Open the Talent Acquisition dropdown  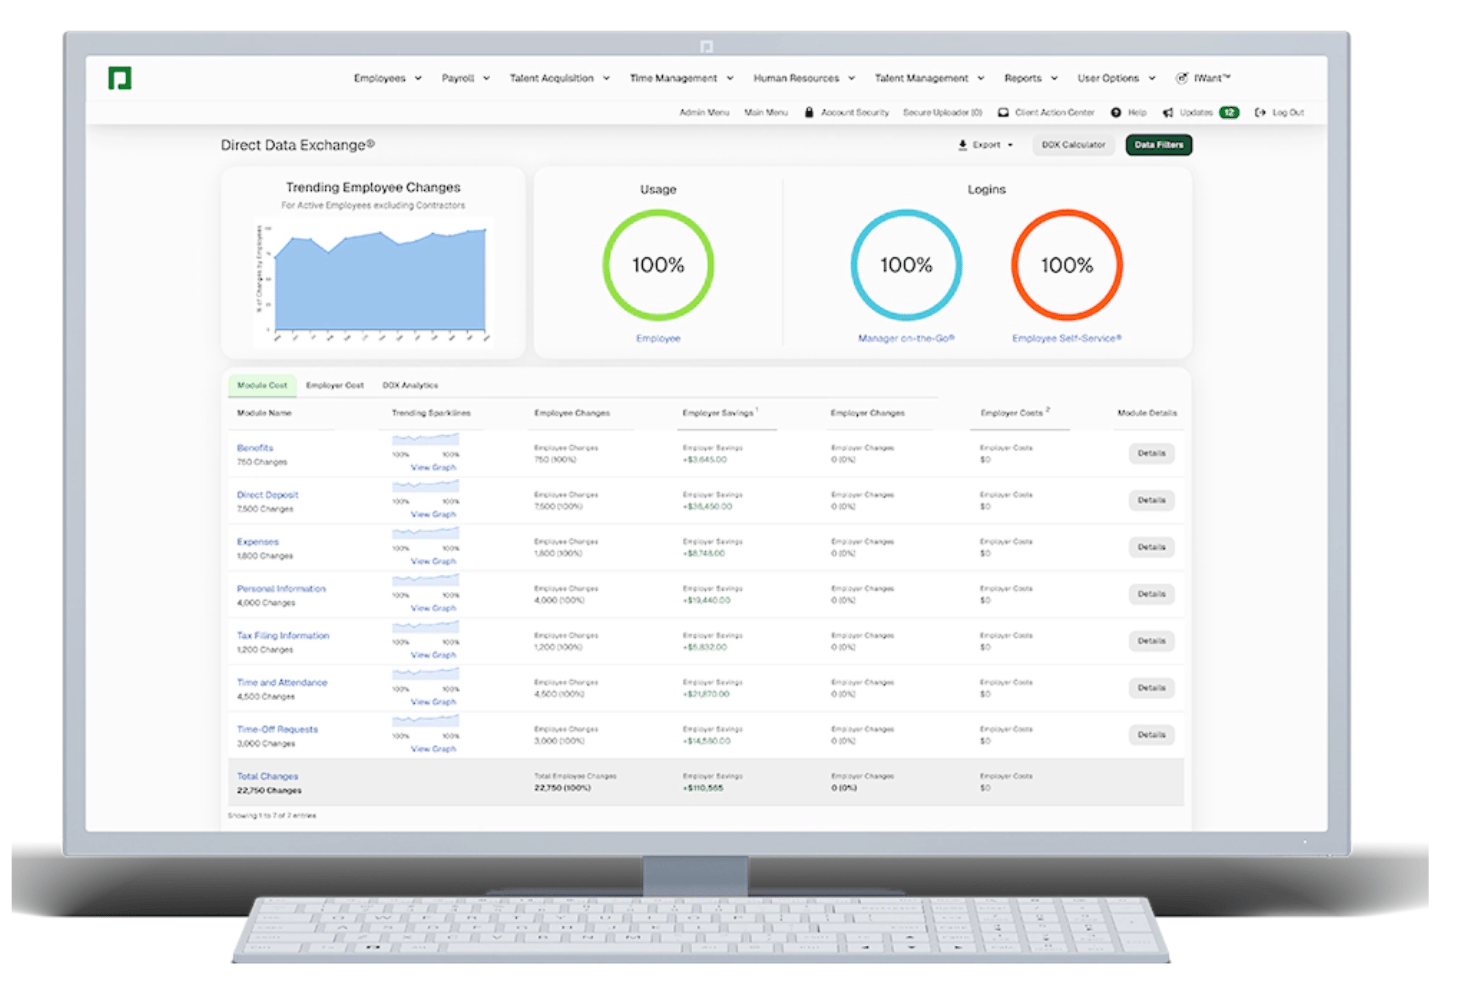coord(560,78)
